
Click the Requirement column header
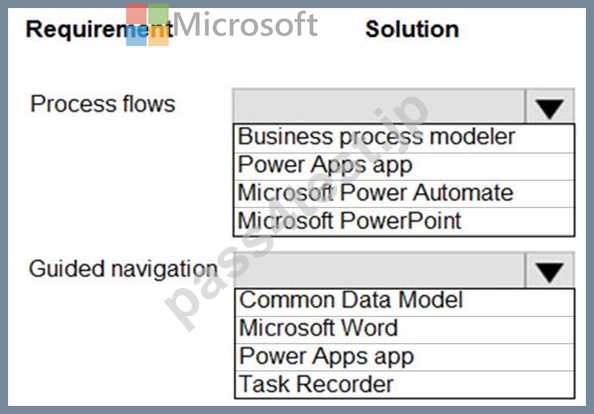(x=100, y=29)
